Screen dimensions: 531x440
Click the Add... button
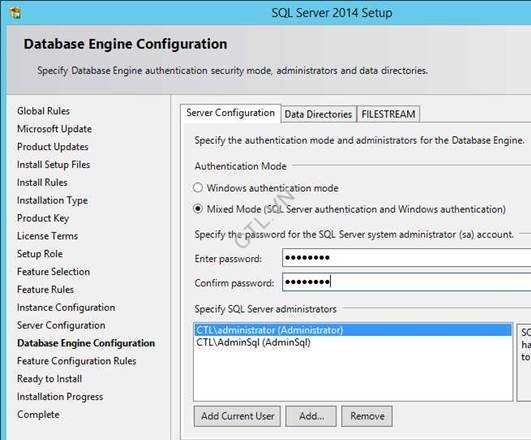(x=311, y=416)
